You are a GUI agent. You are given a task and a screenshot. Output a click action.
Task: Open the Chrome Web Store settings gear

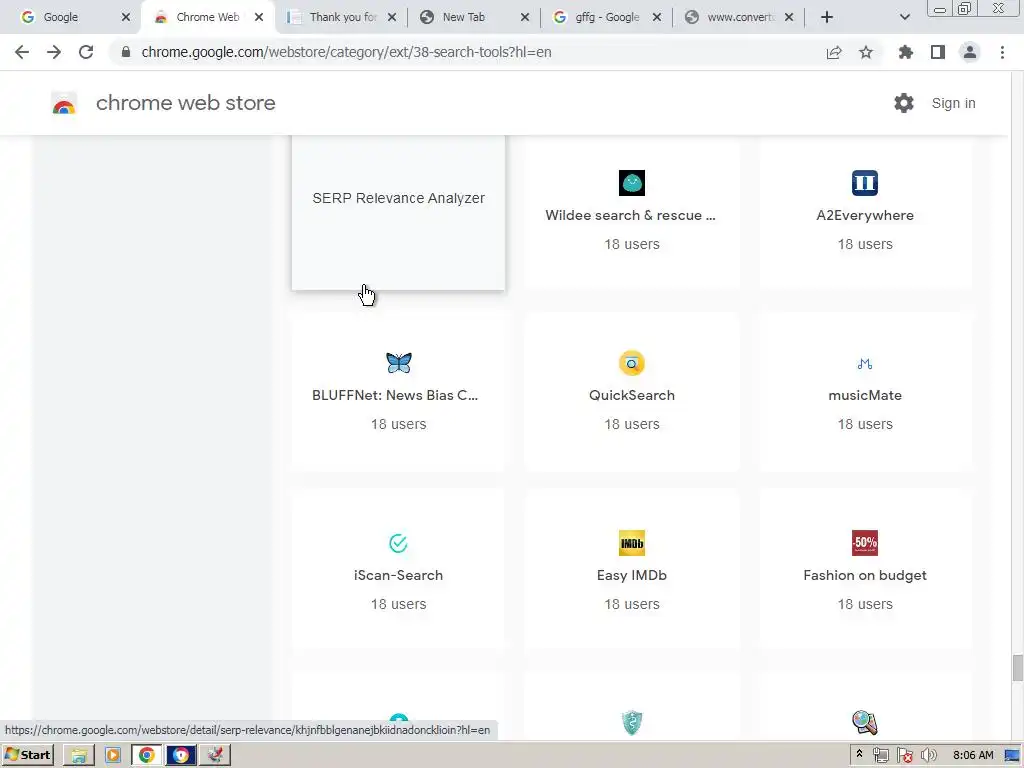pyautogui.click(x=904, y=103)
